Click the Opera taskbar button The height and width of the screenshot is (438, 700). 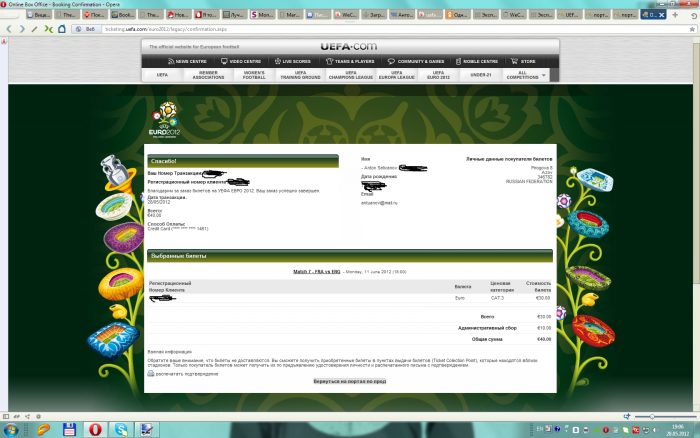(95, 430)
